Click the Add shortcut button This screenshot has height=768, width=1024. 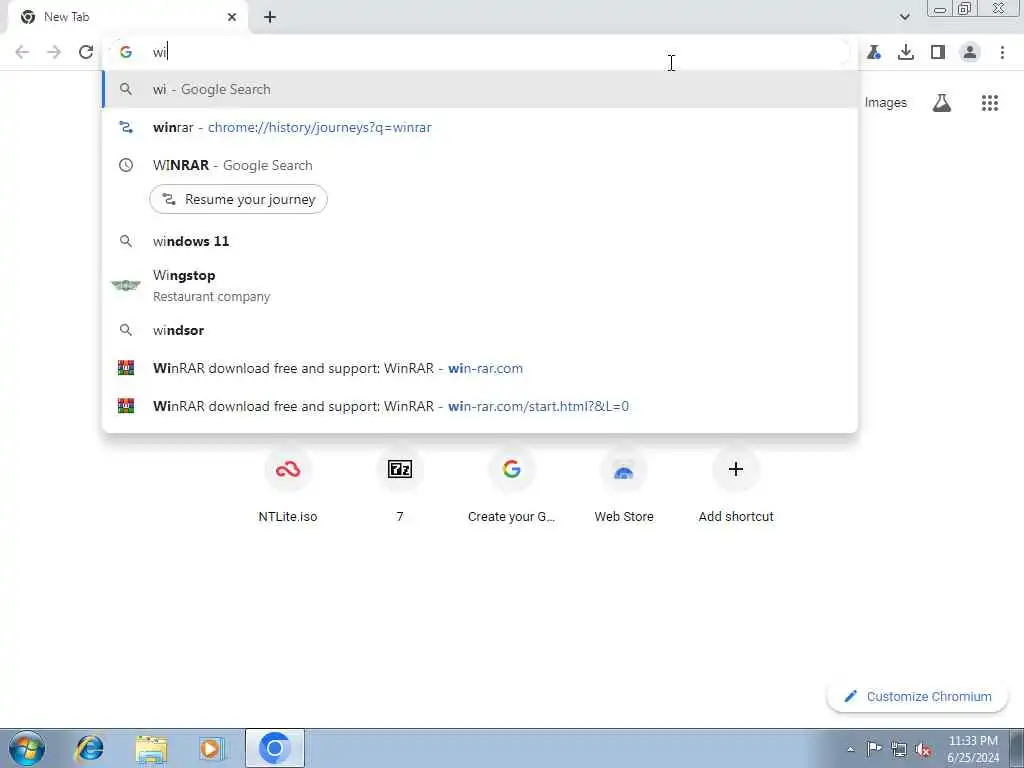736,485
